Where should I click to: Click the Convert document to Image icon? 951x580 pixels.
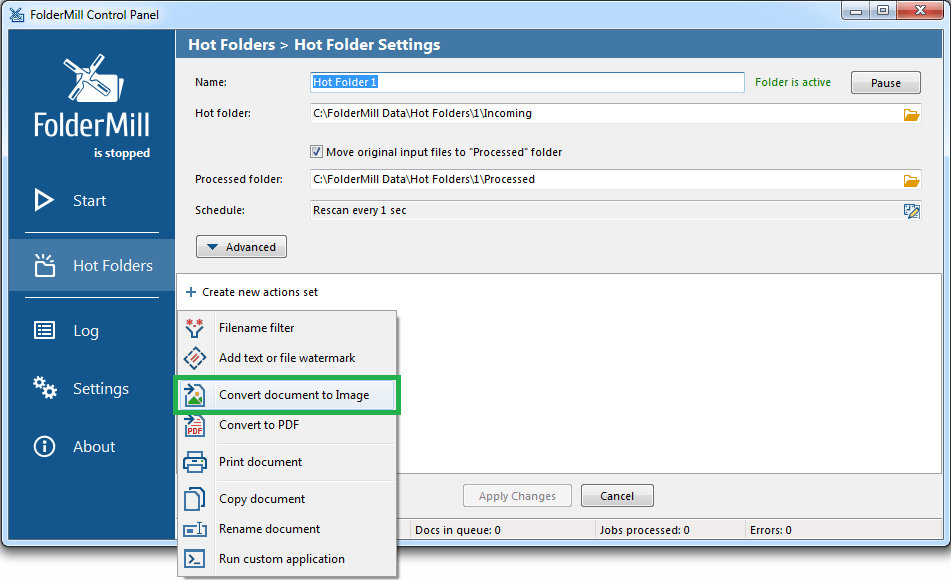click(x=195, y=395)
